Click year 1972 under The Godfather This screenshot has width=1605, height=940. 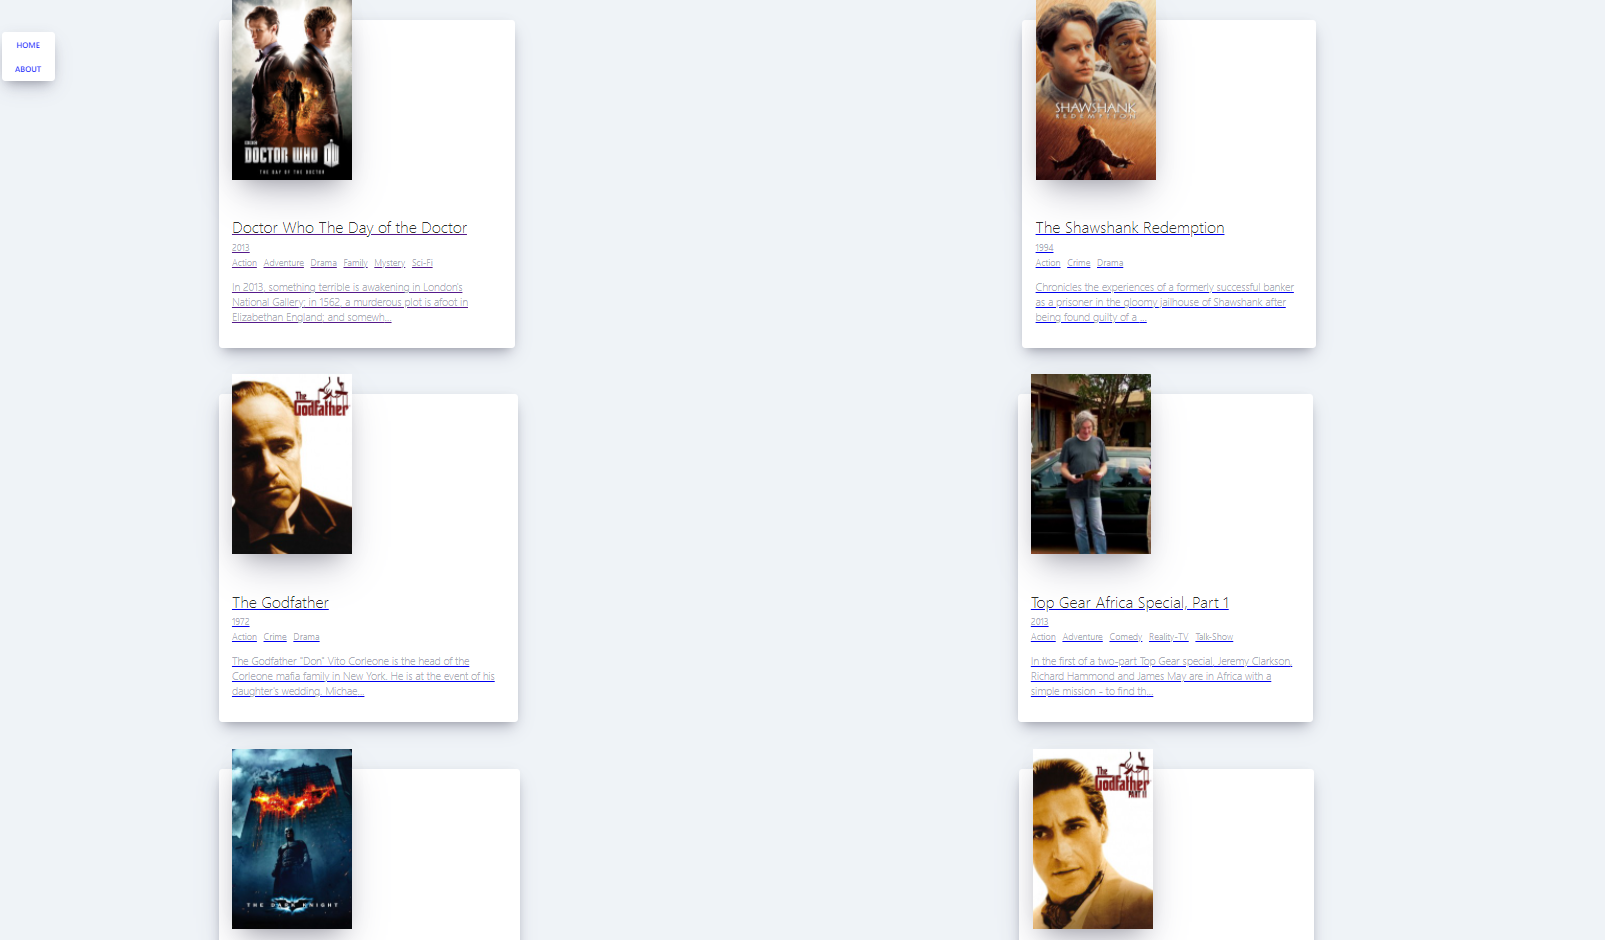[241, 622]
